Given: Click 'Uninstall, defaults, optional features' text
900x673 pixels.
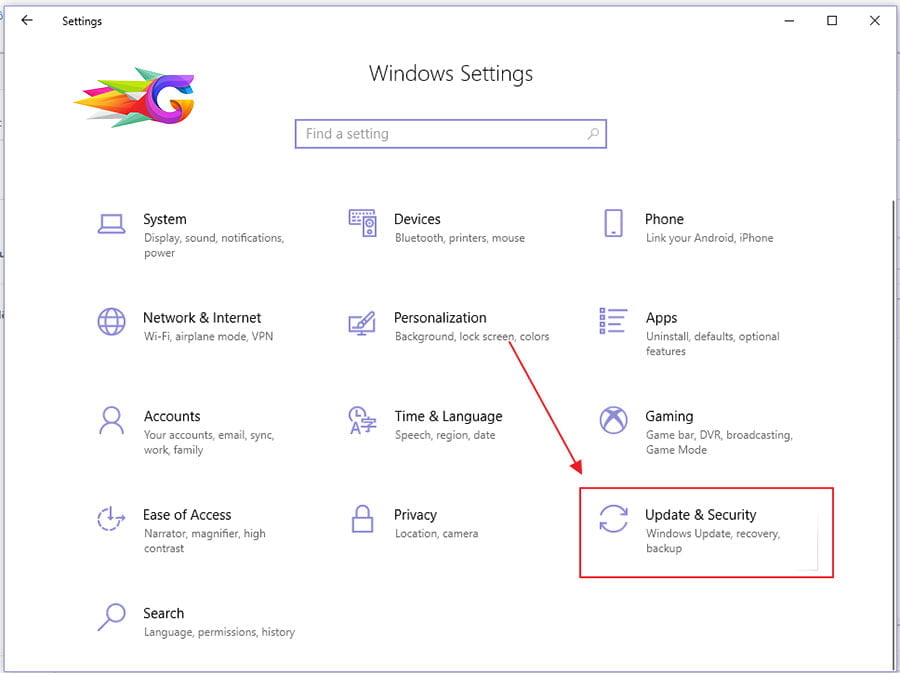Looking at the screenshot, I should [713, 344].
